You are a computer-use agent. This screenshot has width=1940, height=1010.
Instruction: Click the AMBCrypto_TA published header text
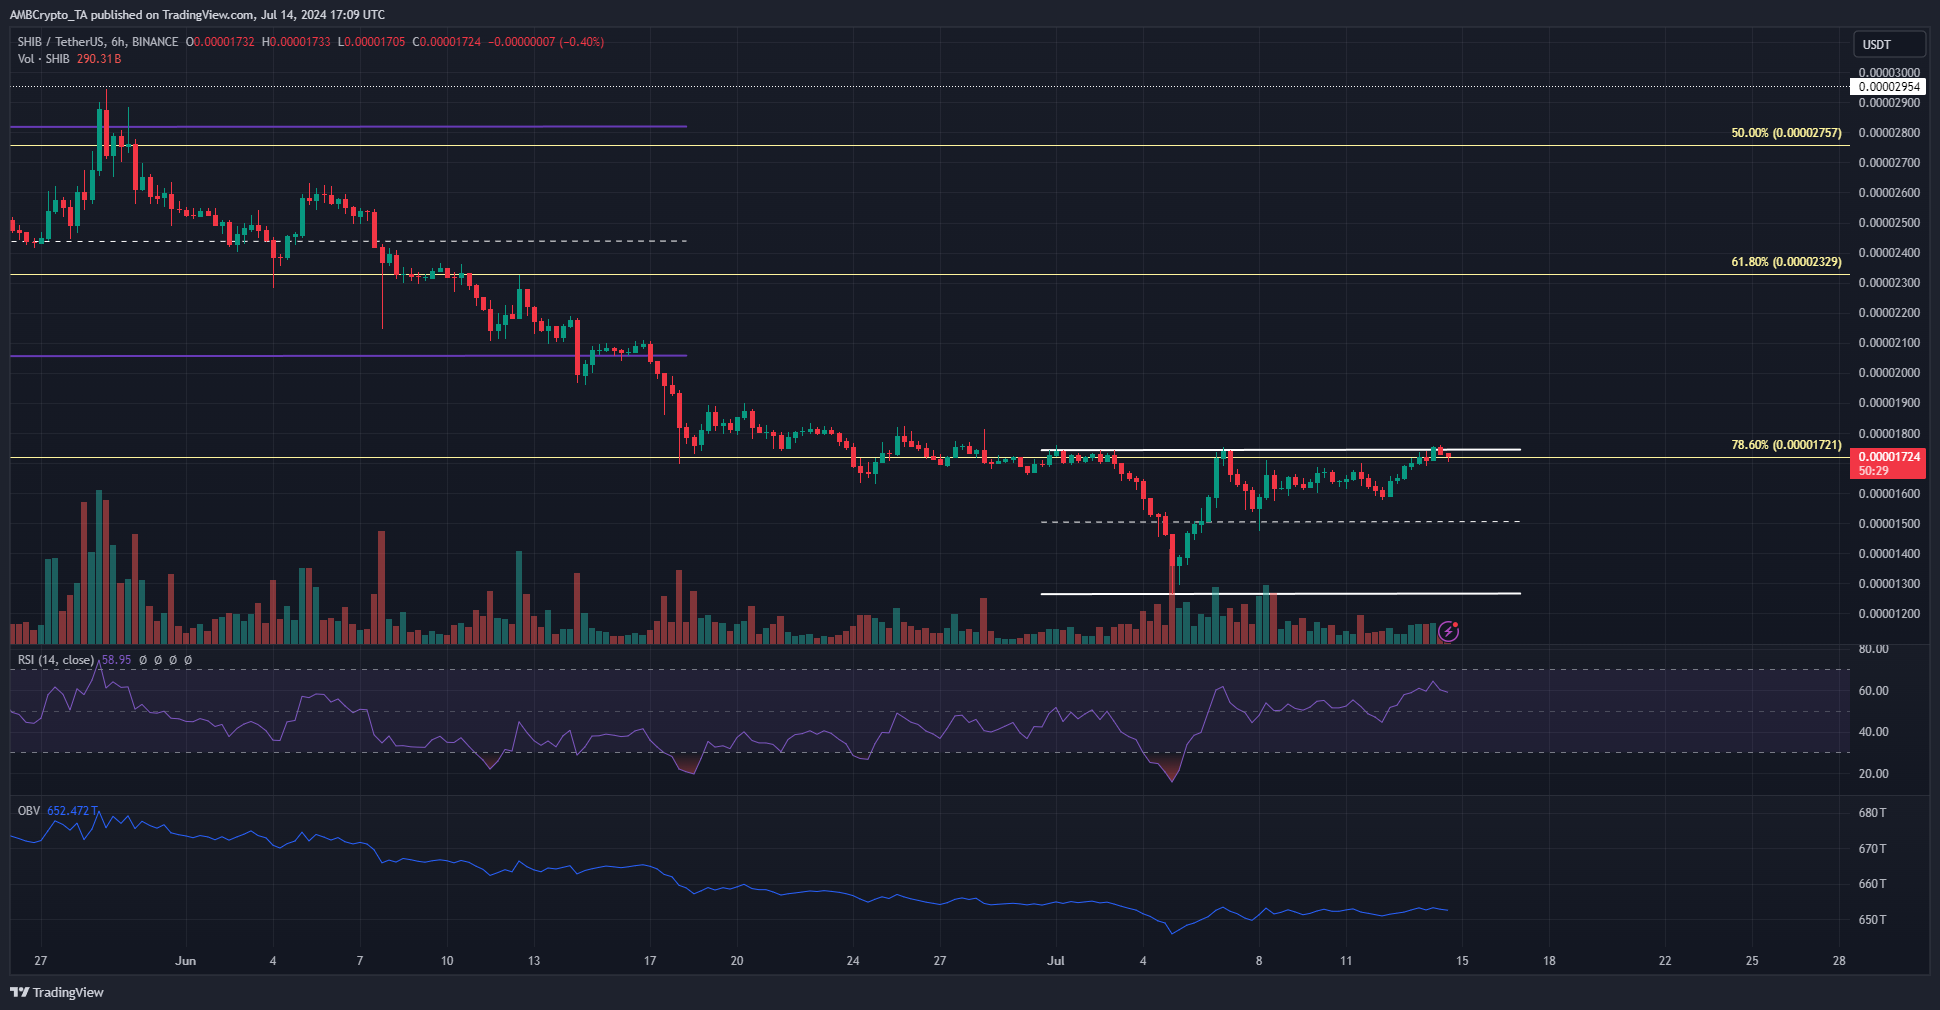coord(197,15)
